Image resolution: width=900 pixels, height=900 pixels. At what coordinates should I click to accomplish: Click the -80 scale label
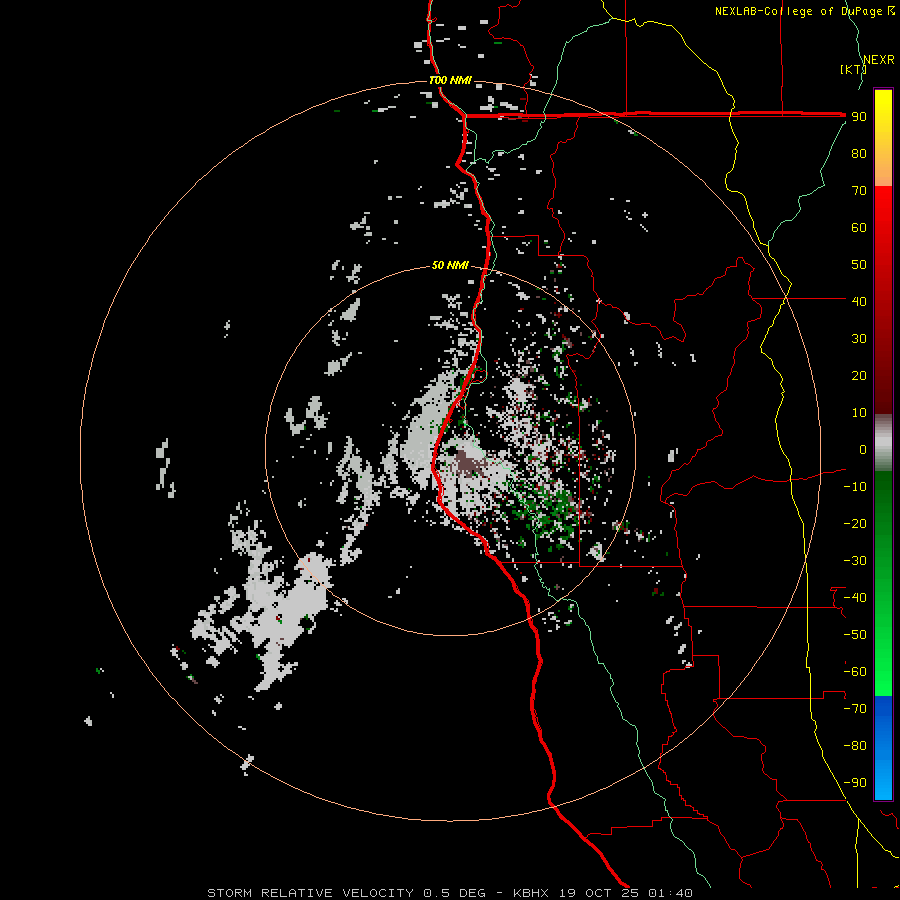pos(855,746)
